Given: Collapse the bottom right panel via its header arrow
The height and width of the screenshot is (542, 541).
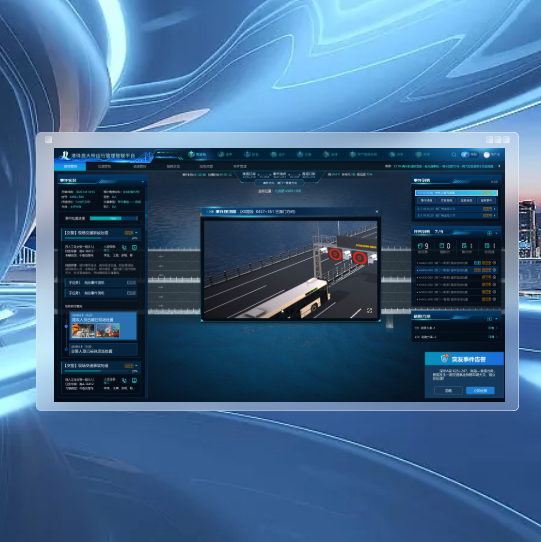Looking at the screenshot, I should pos(497,318).
